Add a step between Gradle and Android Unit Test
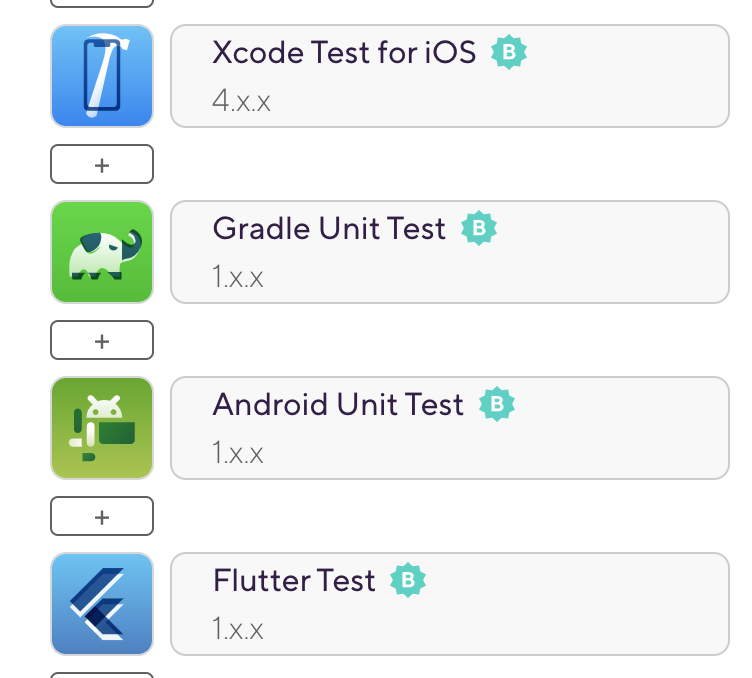Viewport: 752px width, 678px height. click(102, 341)
